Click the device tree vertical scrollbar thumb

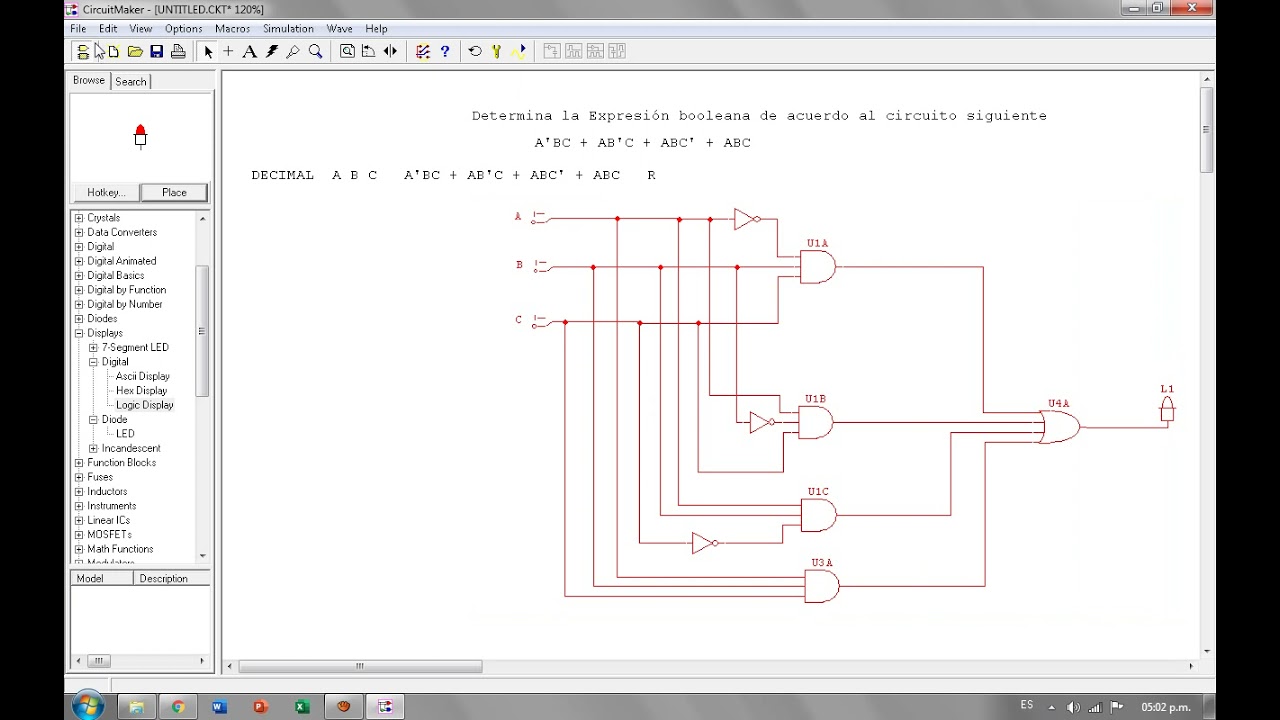click(202, 331)
